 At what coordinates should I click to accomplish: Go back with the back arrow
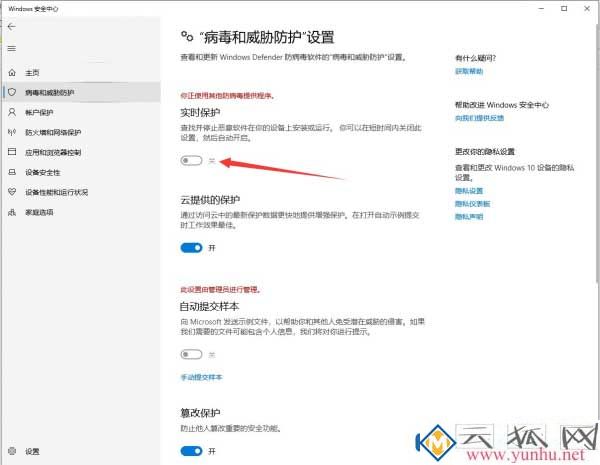11,26
